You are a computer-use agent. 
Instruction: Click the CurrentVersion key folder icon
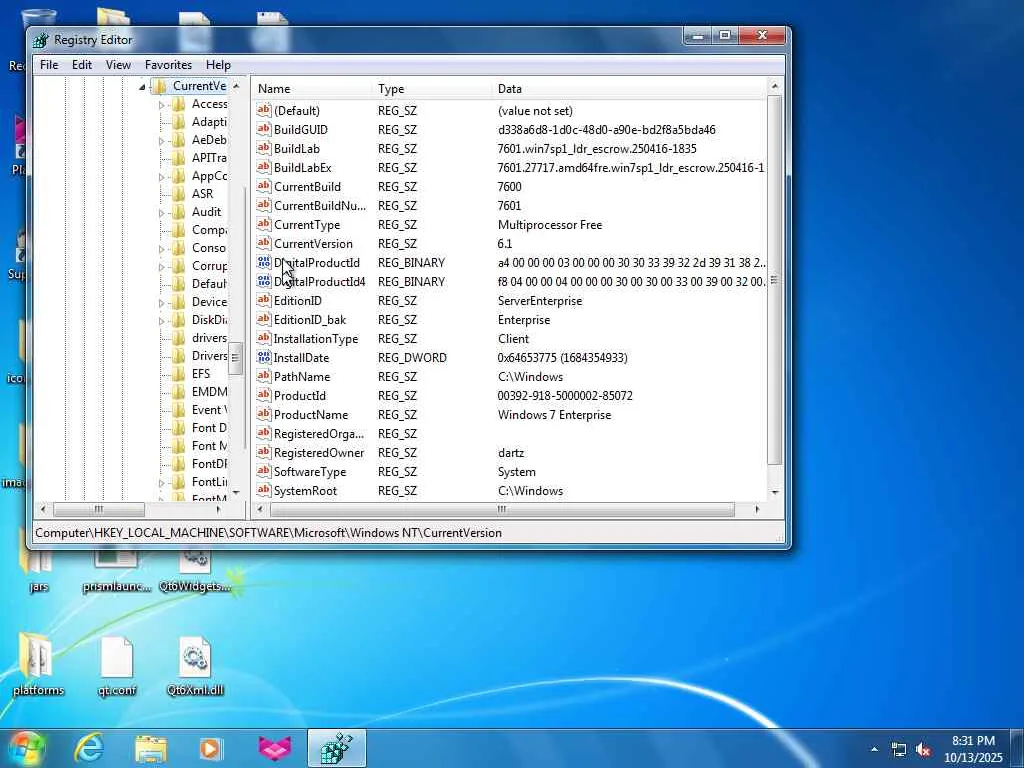[159, 86]
